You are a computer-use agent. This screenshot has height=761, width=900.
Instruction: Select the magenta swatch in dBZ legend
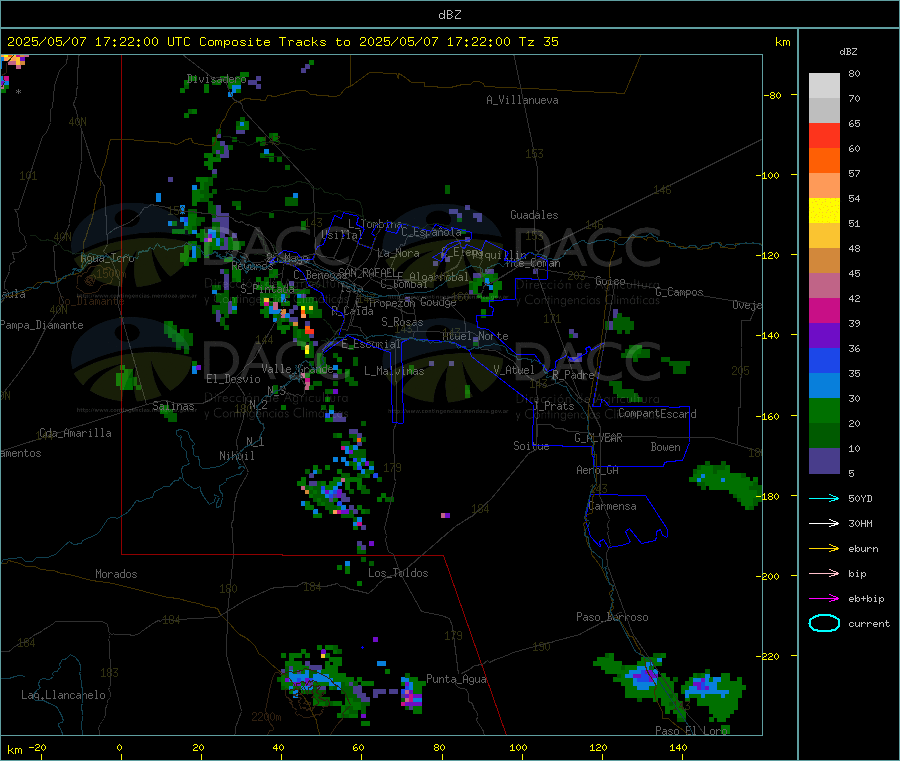824,310
